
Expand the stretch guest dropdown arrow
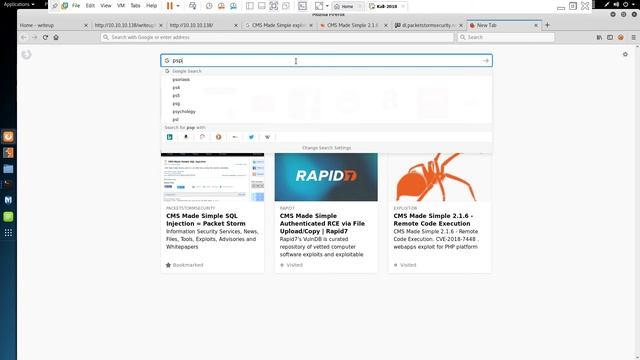(x=327, y=6)
